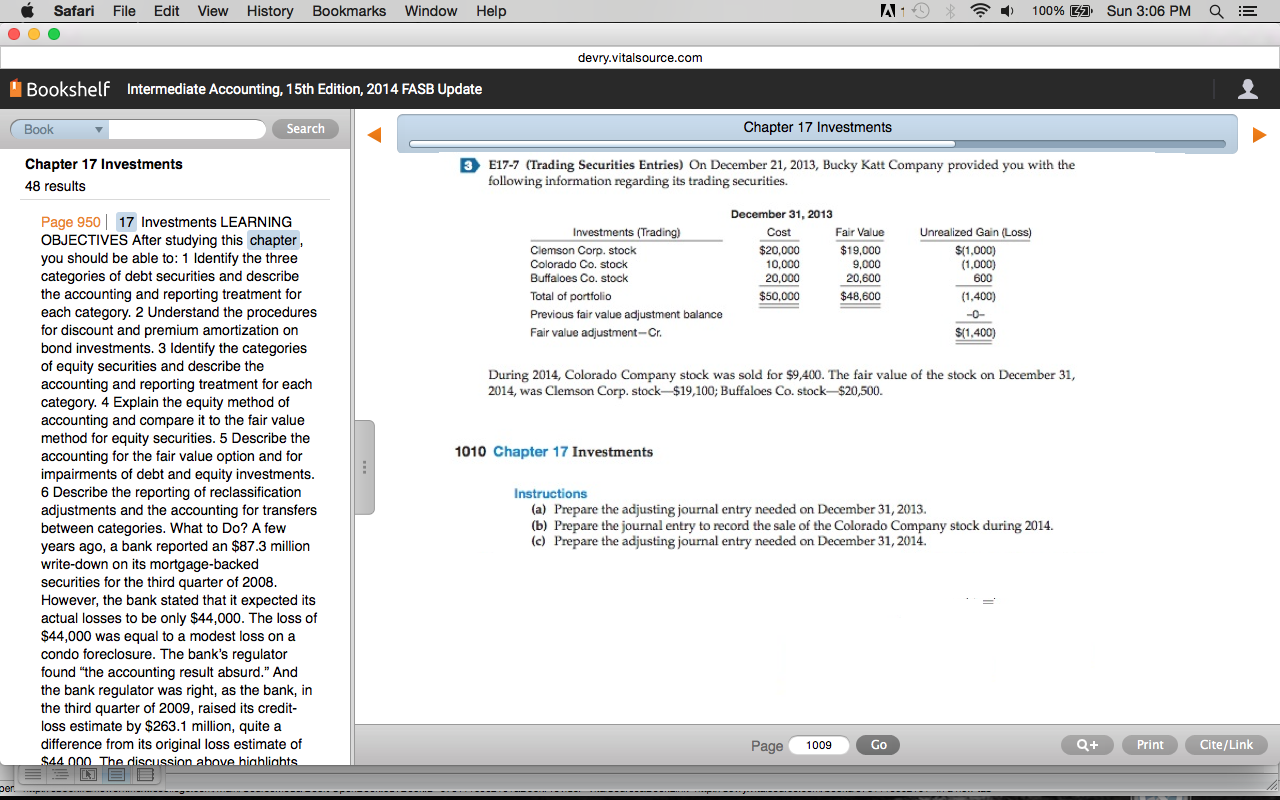Click the 'Fair Value' column header

pyautogui.click(x=860, y=232)
